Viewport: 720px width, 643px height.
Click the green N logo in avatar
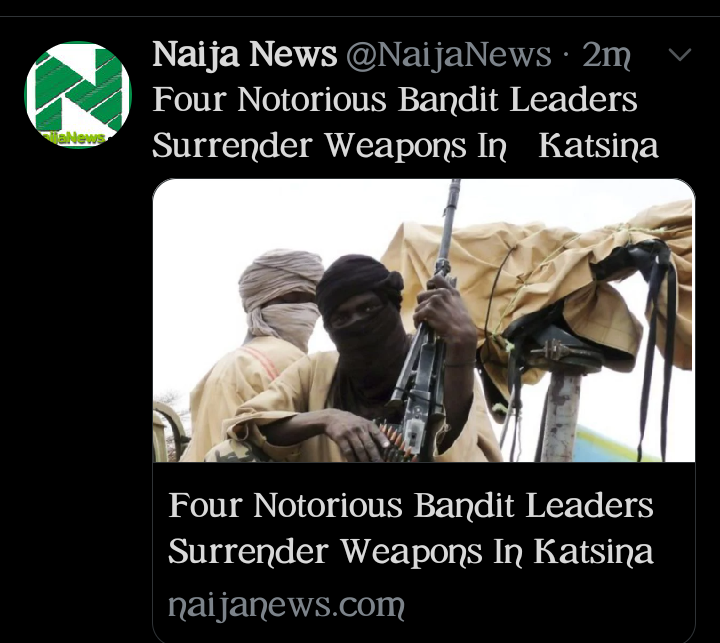point(79,89)
